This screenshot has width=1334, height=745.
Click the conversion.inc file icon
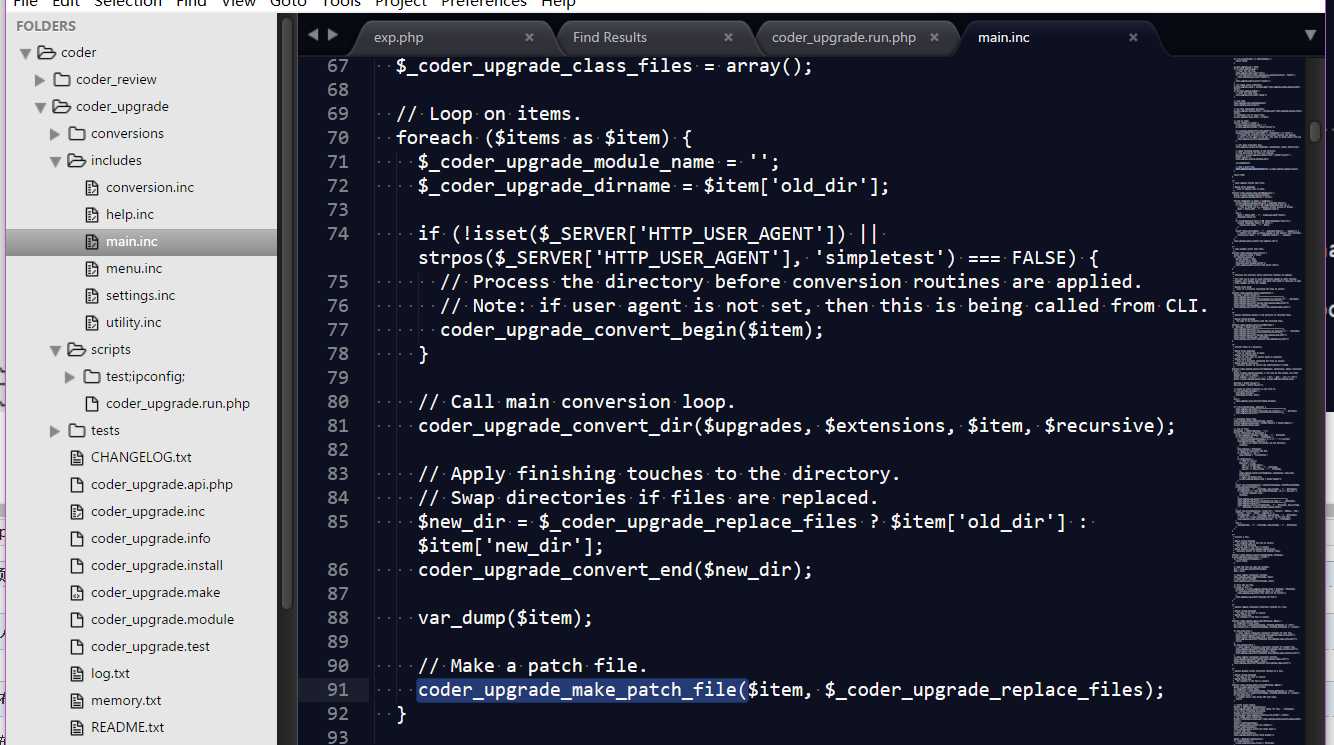tap(92, 187)
